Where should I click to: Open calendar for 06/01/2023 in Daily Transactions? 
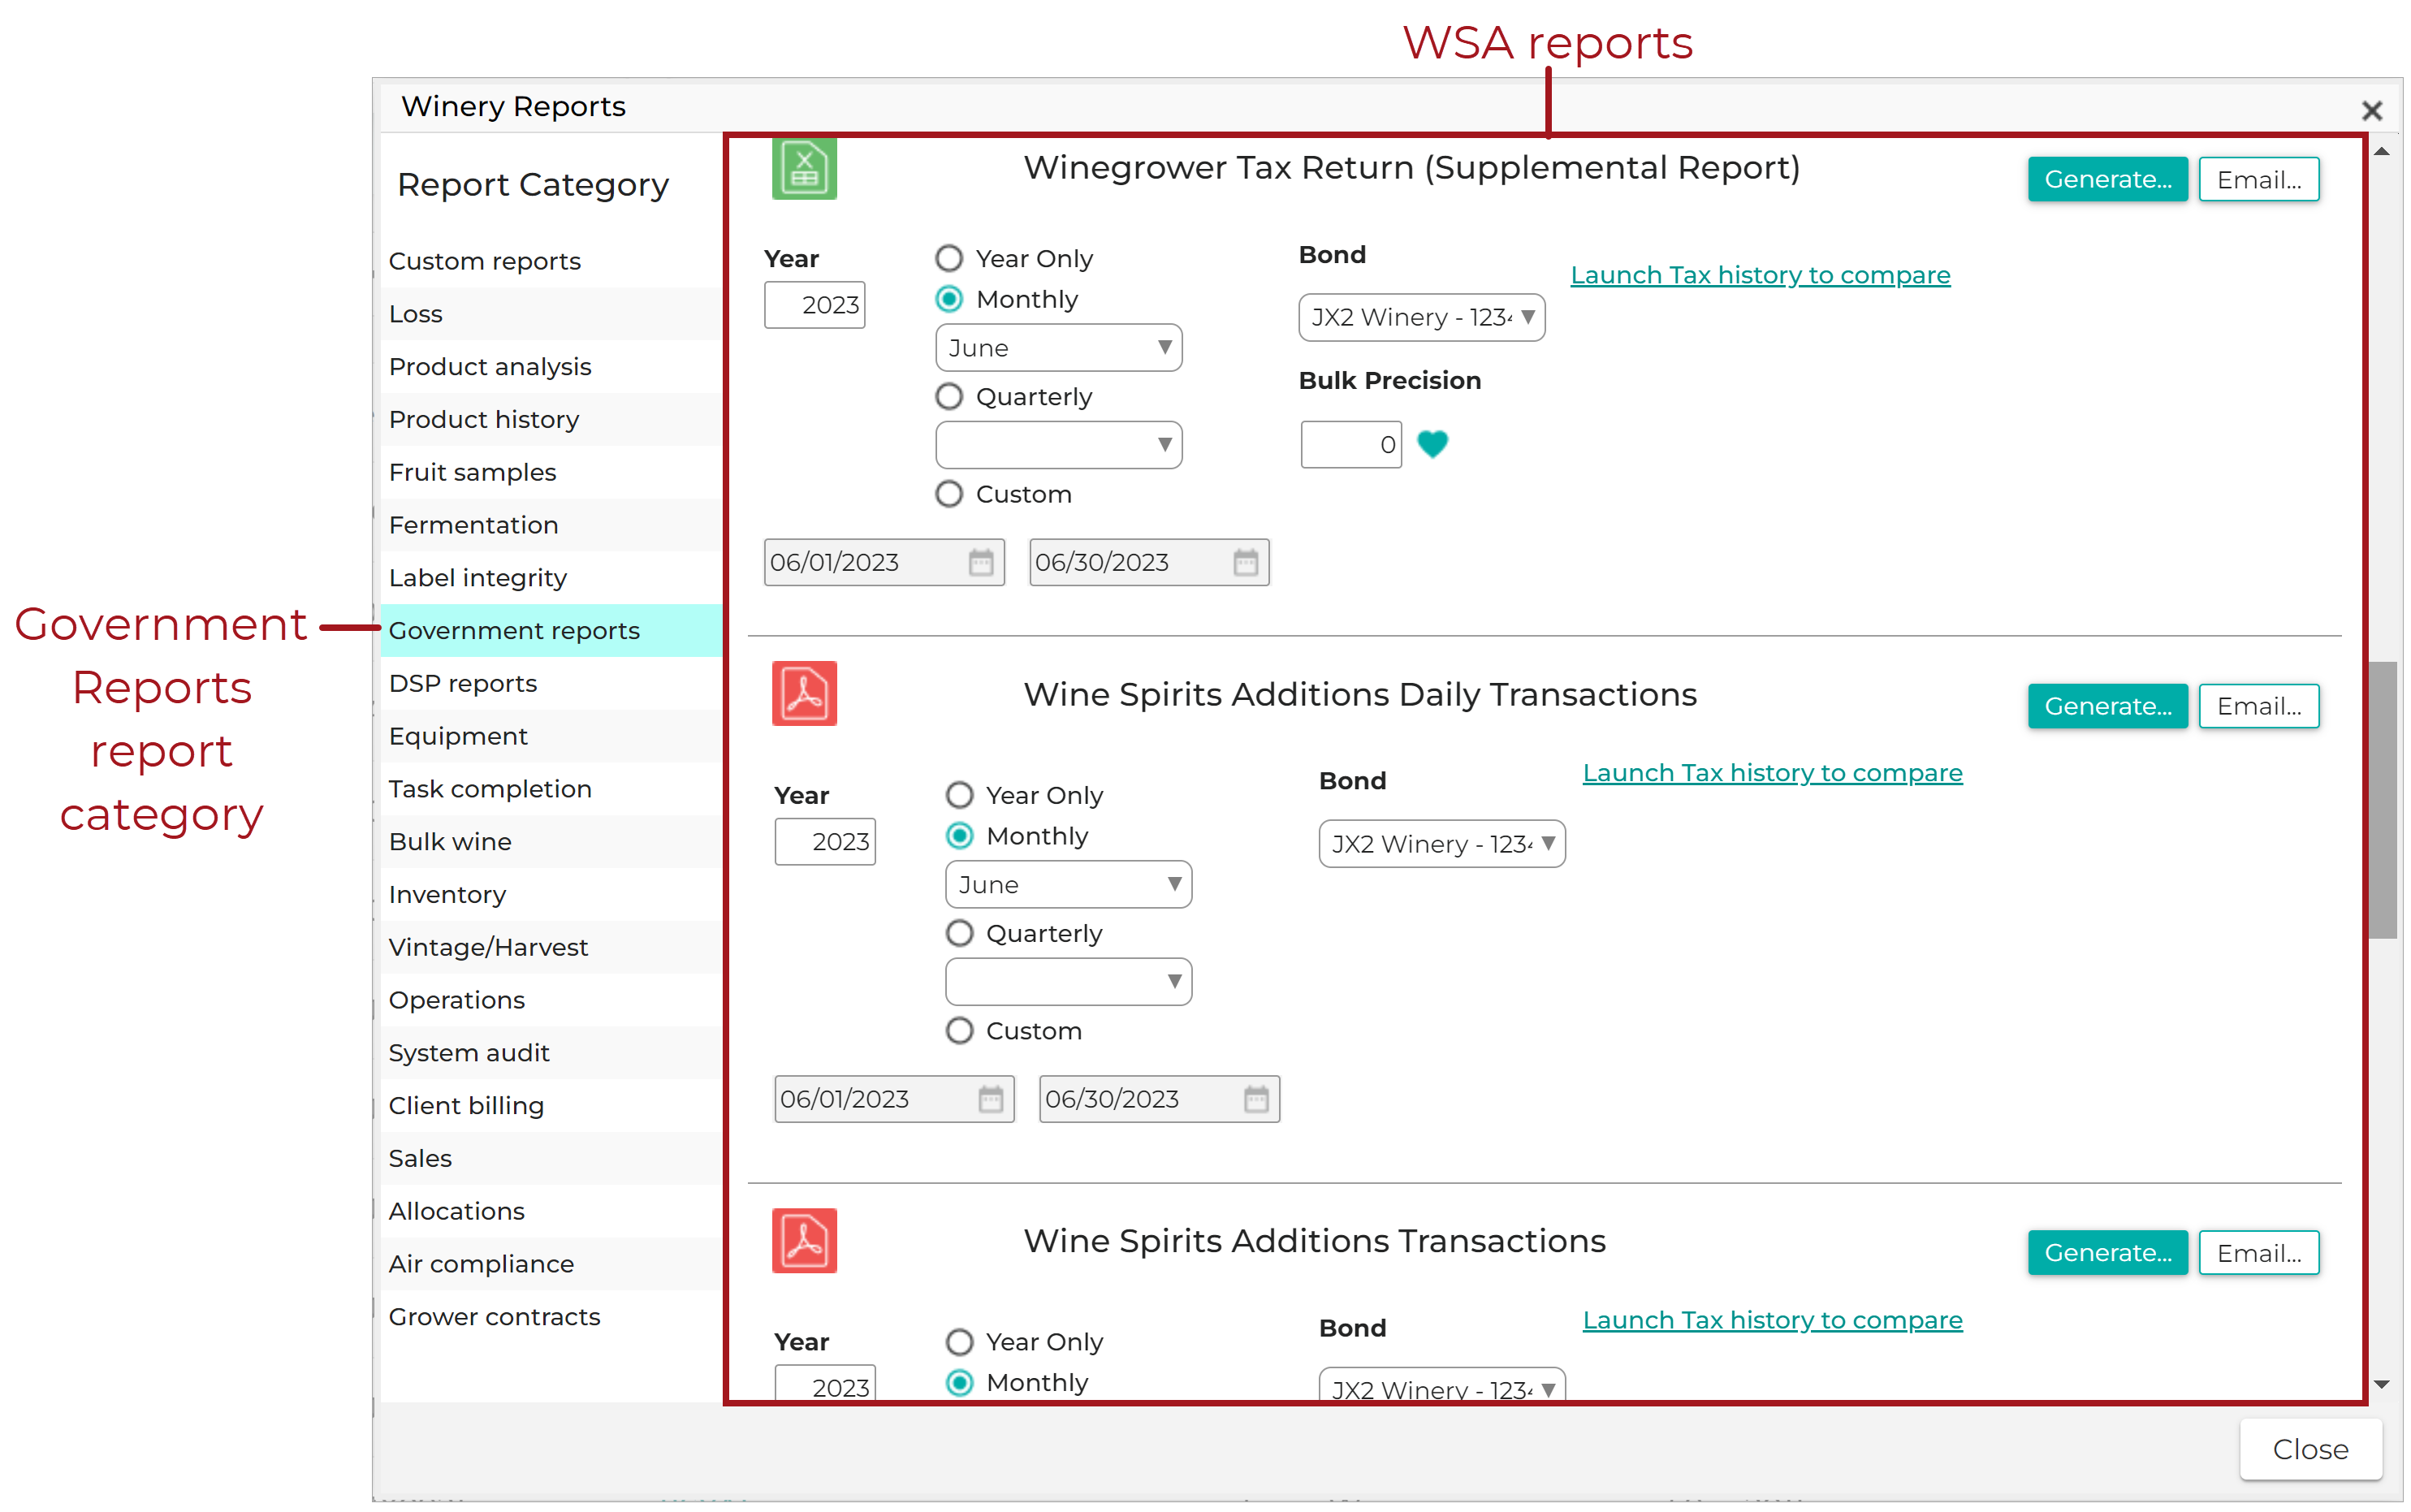click(990, 1099)
